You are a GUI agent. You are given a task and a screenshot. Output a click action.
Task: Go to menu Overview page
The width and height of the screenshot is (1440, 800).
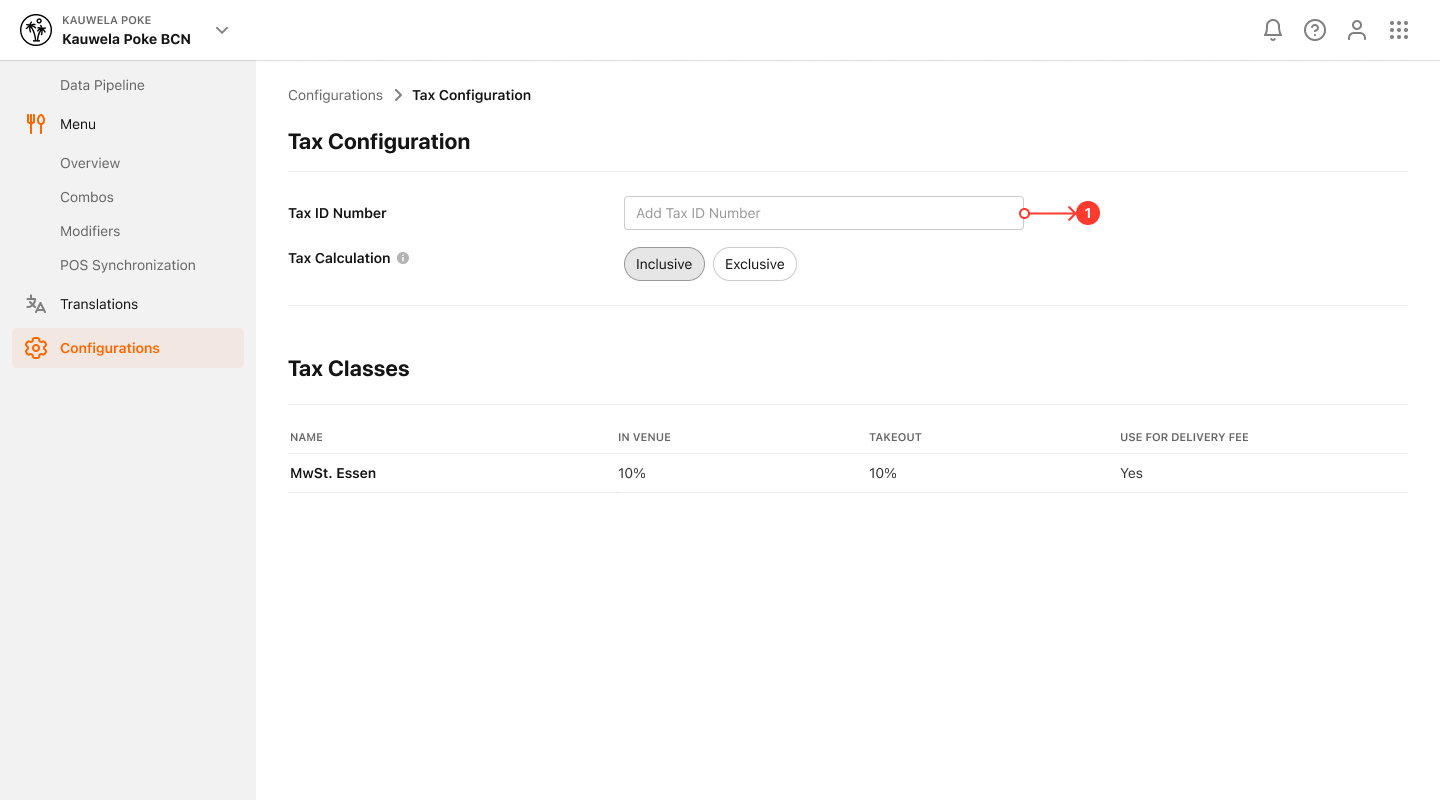[x=90, y=163]
